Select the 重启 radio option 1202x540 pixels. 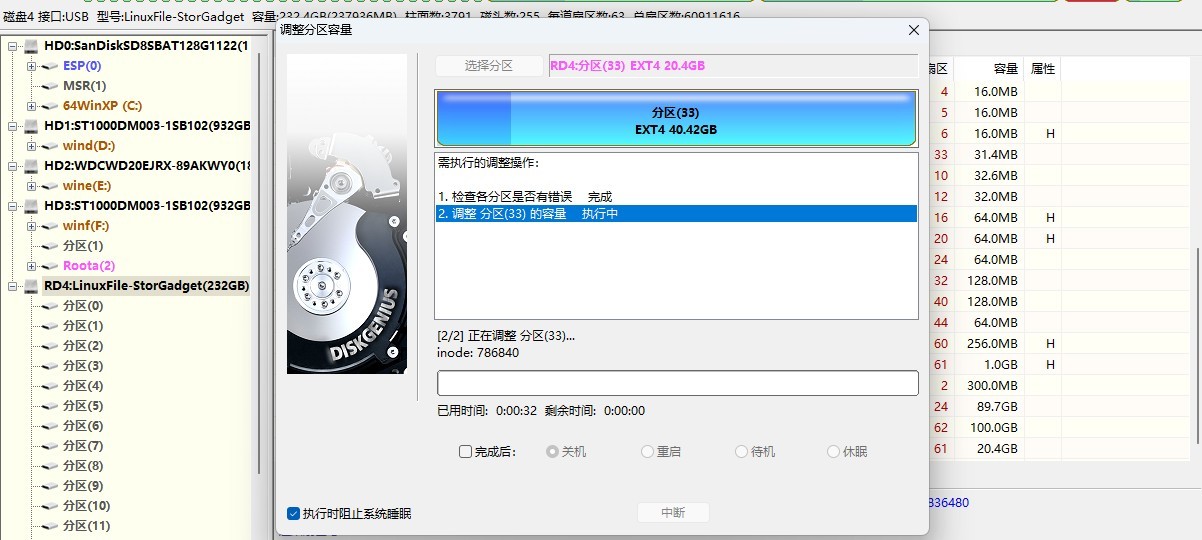point(648,452)
